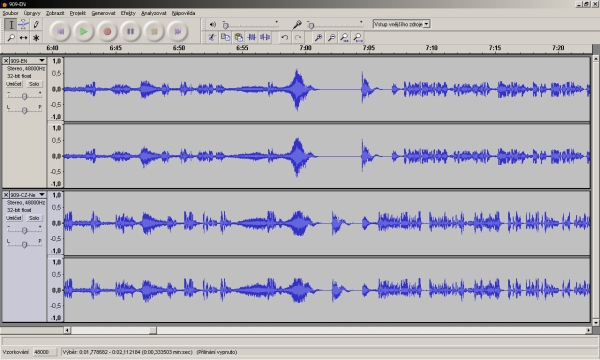The height and width of the screenshot is (360, 600).
Task: Click the 909-EN left channel waveform peak
Action: click(297, 89)
